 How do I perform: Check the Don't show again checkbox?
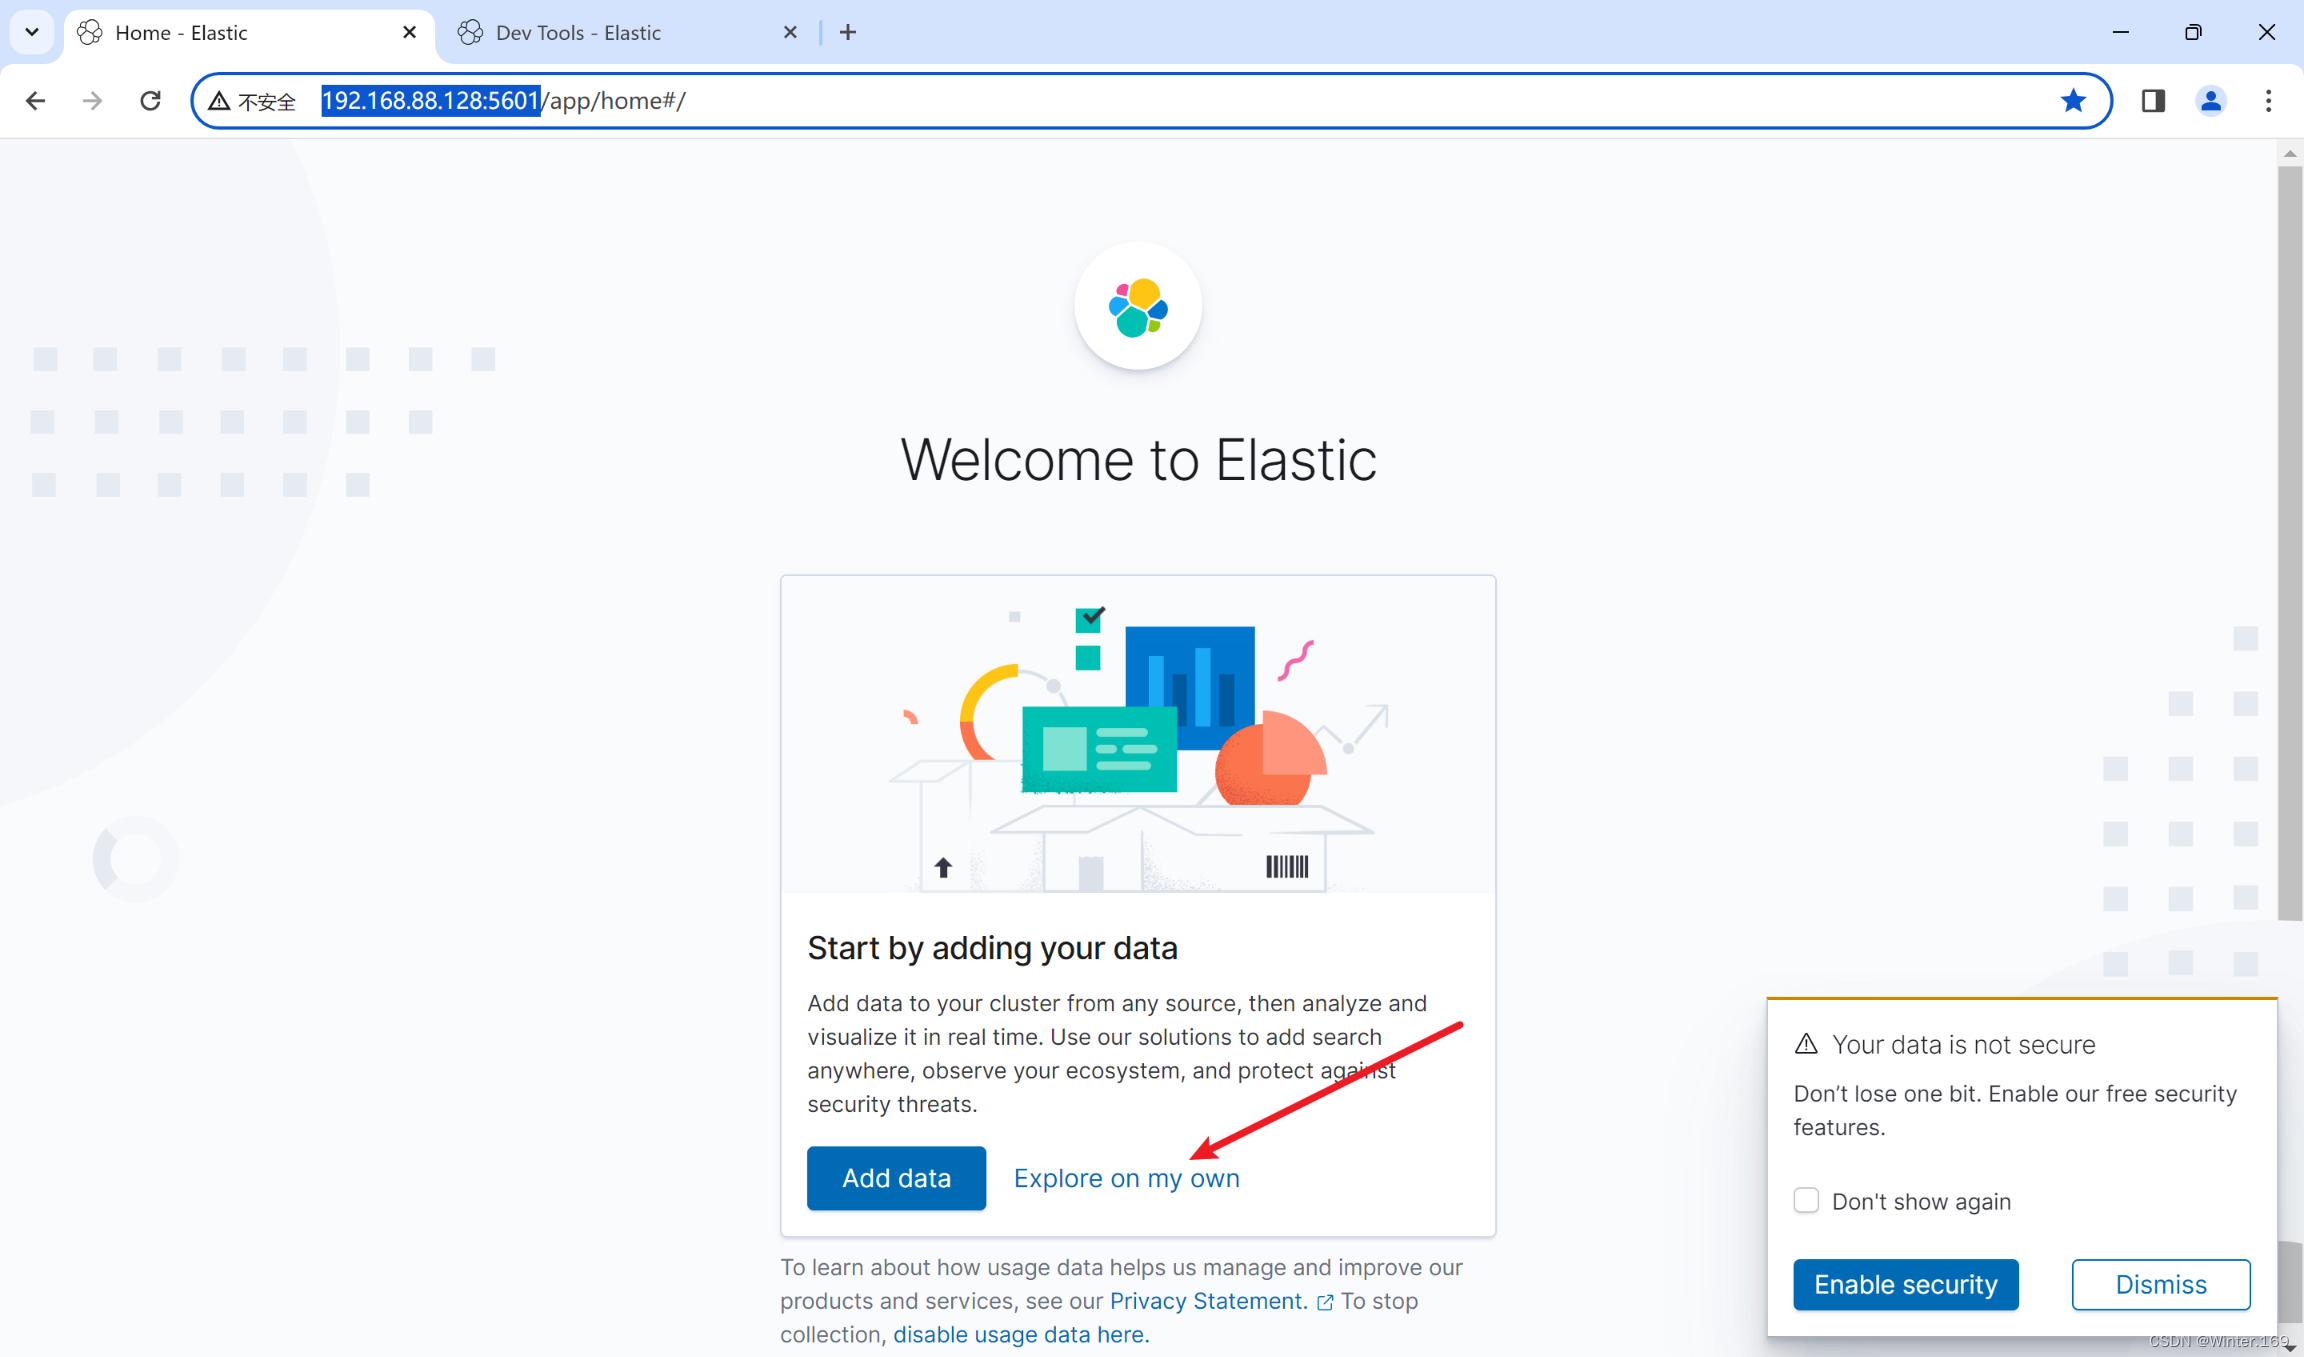tap(1806, 1200)
